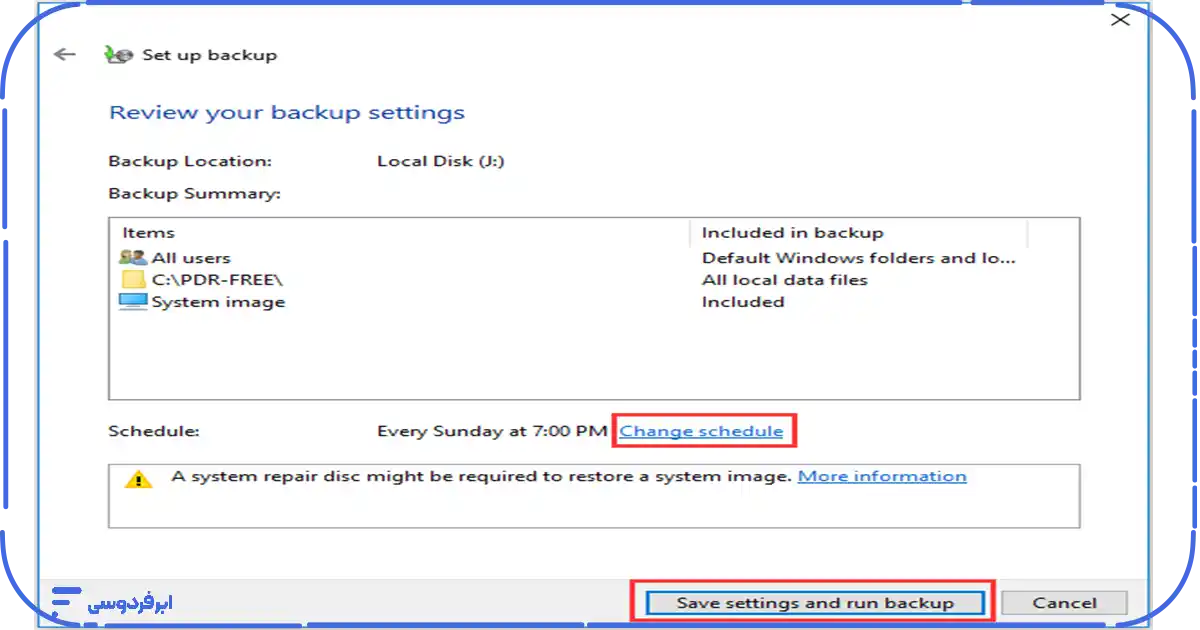This screenshot has height=630, width=1200.
Task: Select the System image row label
Action: (218, 302)
